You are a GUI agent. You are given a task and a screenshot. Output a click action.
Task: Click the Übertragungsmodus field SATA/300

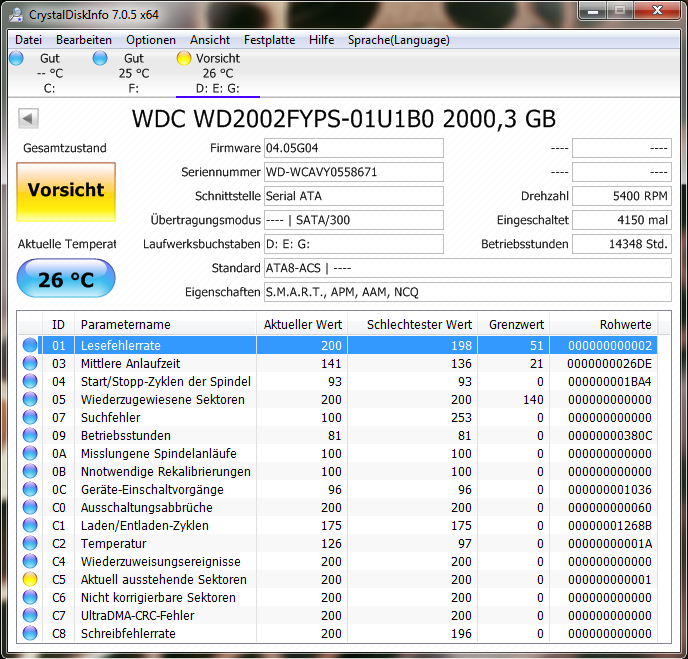click(x=354, y=220)
